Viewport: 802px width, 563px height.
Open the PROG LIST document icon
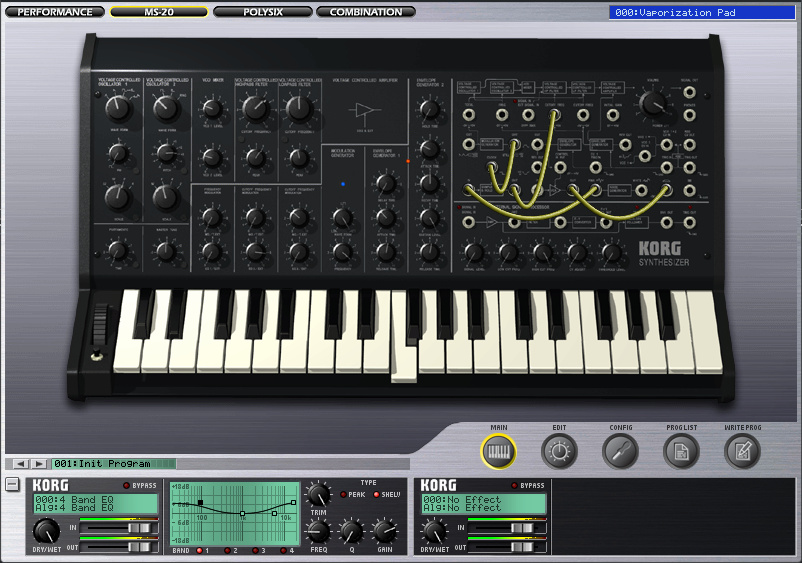pyautogui.click(x=681, y=452)
